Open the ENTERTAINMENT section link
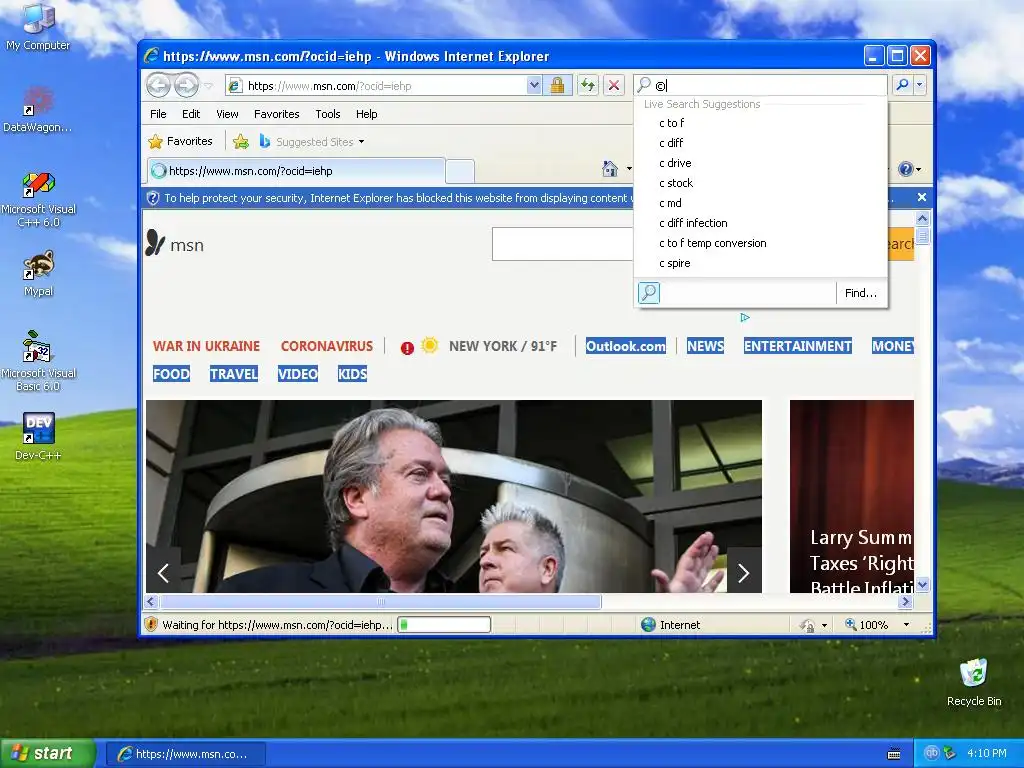This screenshot has width=1024, height=768. tap(797, 346)
